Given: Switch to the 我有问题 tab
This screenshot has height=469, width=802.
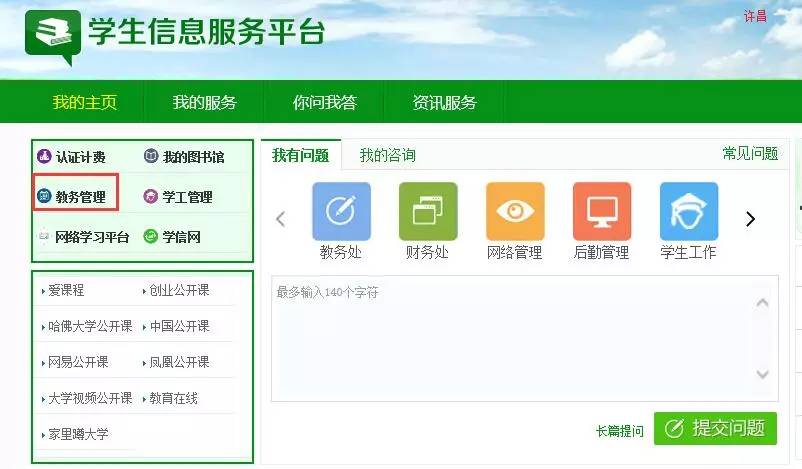Looking at the screenshot, I should pyautogui.click(x=301, y=155).
